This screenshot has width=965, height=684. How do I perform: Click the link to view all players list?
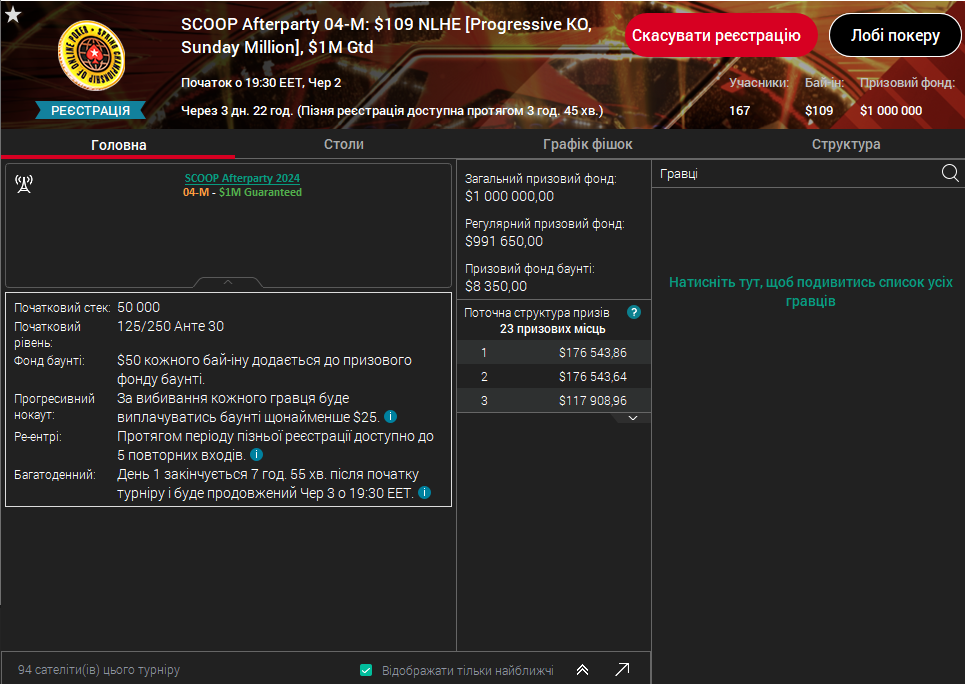click(810, 291)
